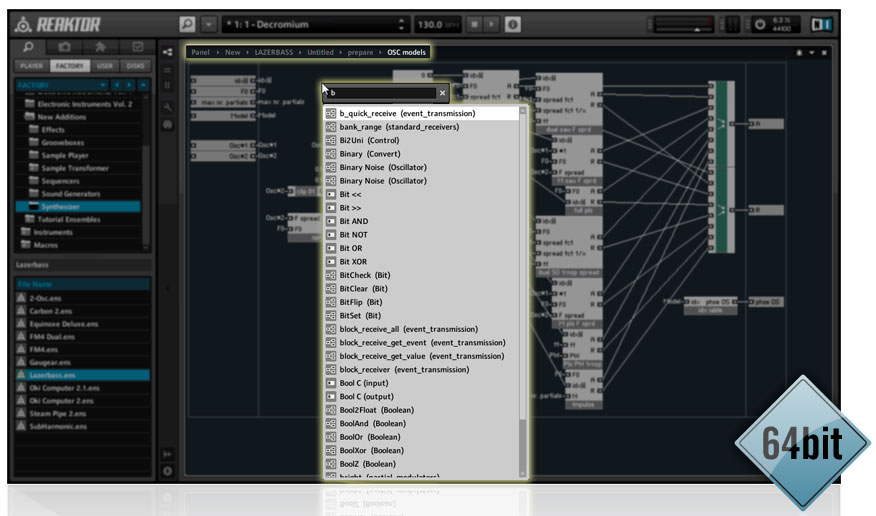Switch to the FACTORY tab
The image size is (876, 516).
(69, 66)
